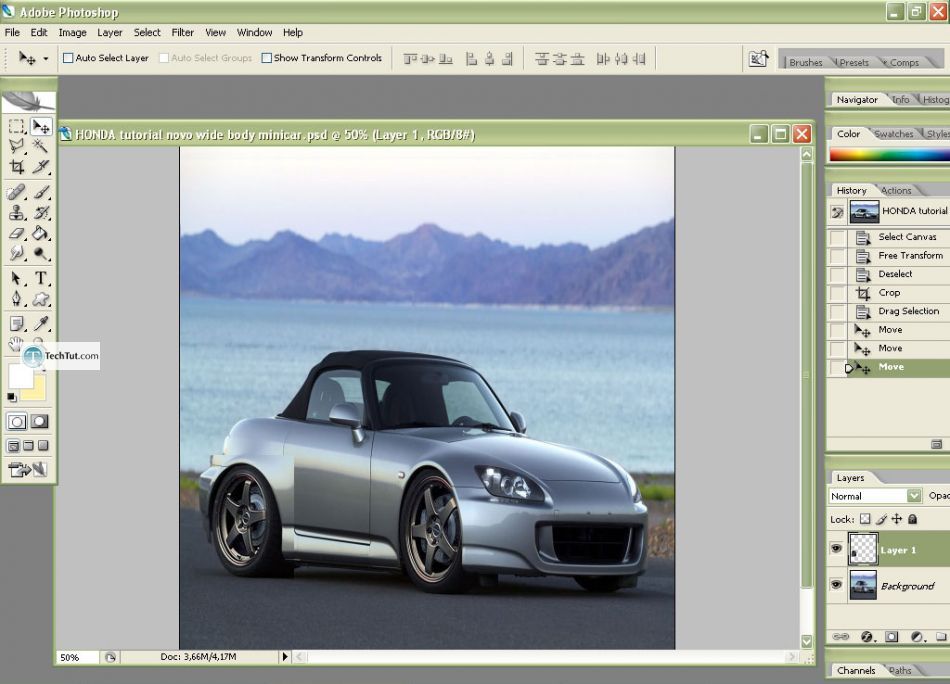This screenshot has width=950, height=684.
Task: Select the Slice tool
Action: 41,166
